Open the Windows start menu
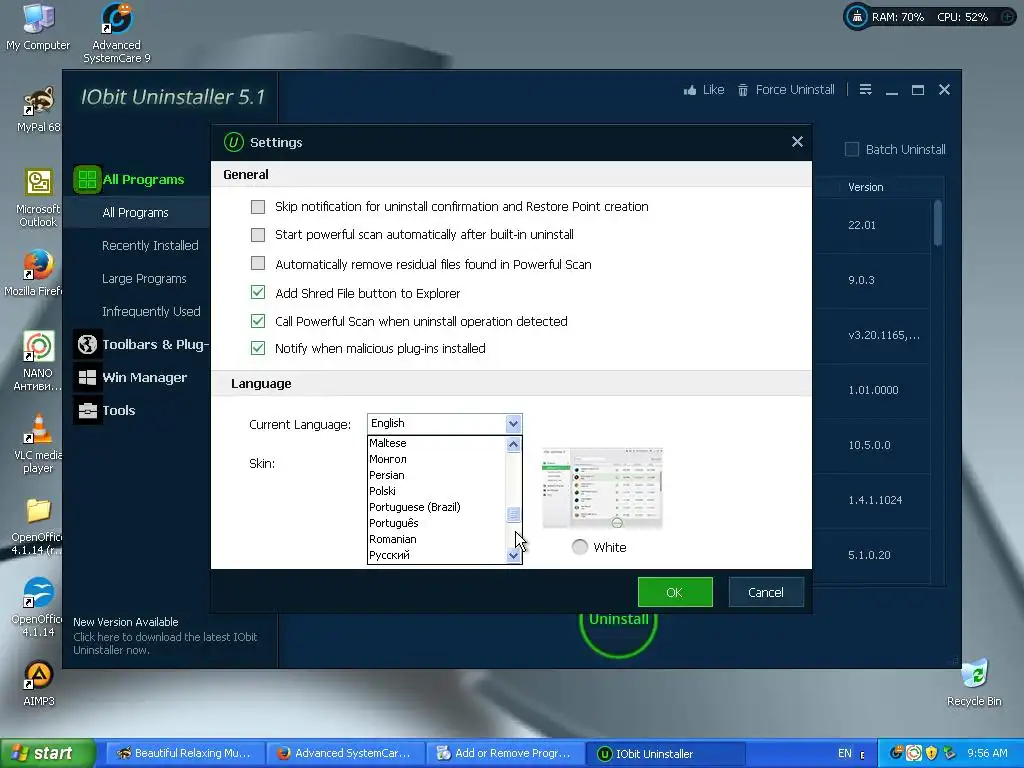This screenshot has height=768, width=1024. (46, 753)
